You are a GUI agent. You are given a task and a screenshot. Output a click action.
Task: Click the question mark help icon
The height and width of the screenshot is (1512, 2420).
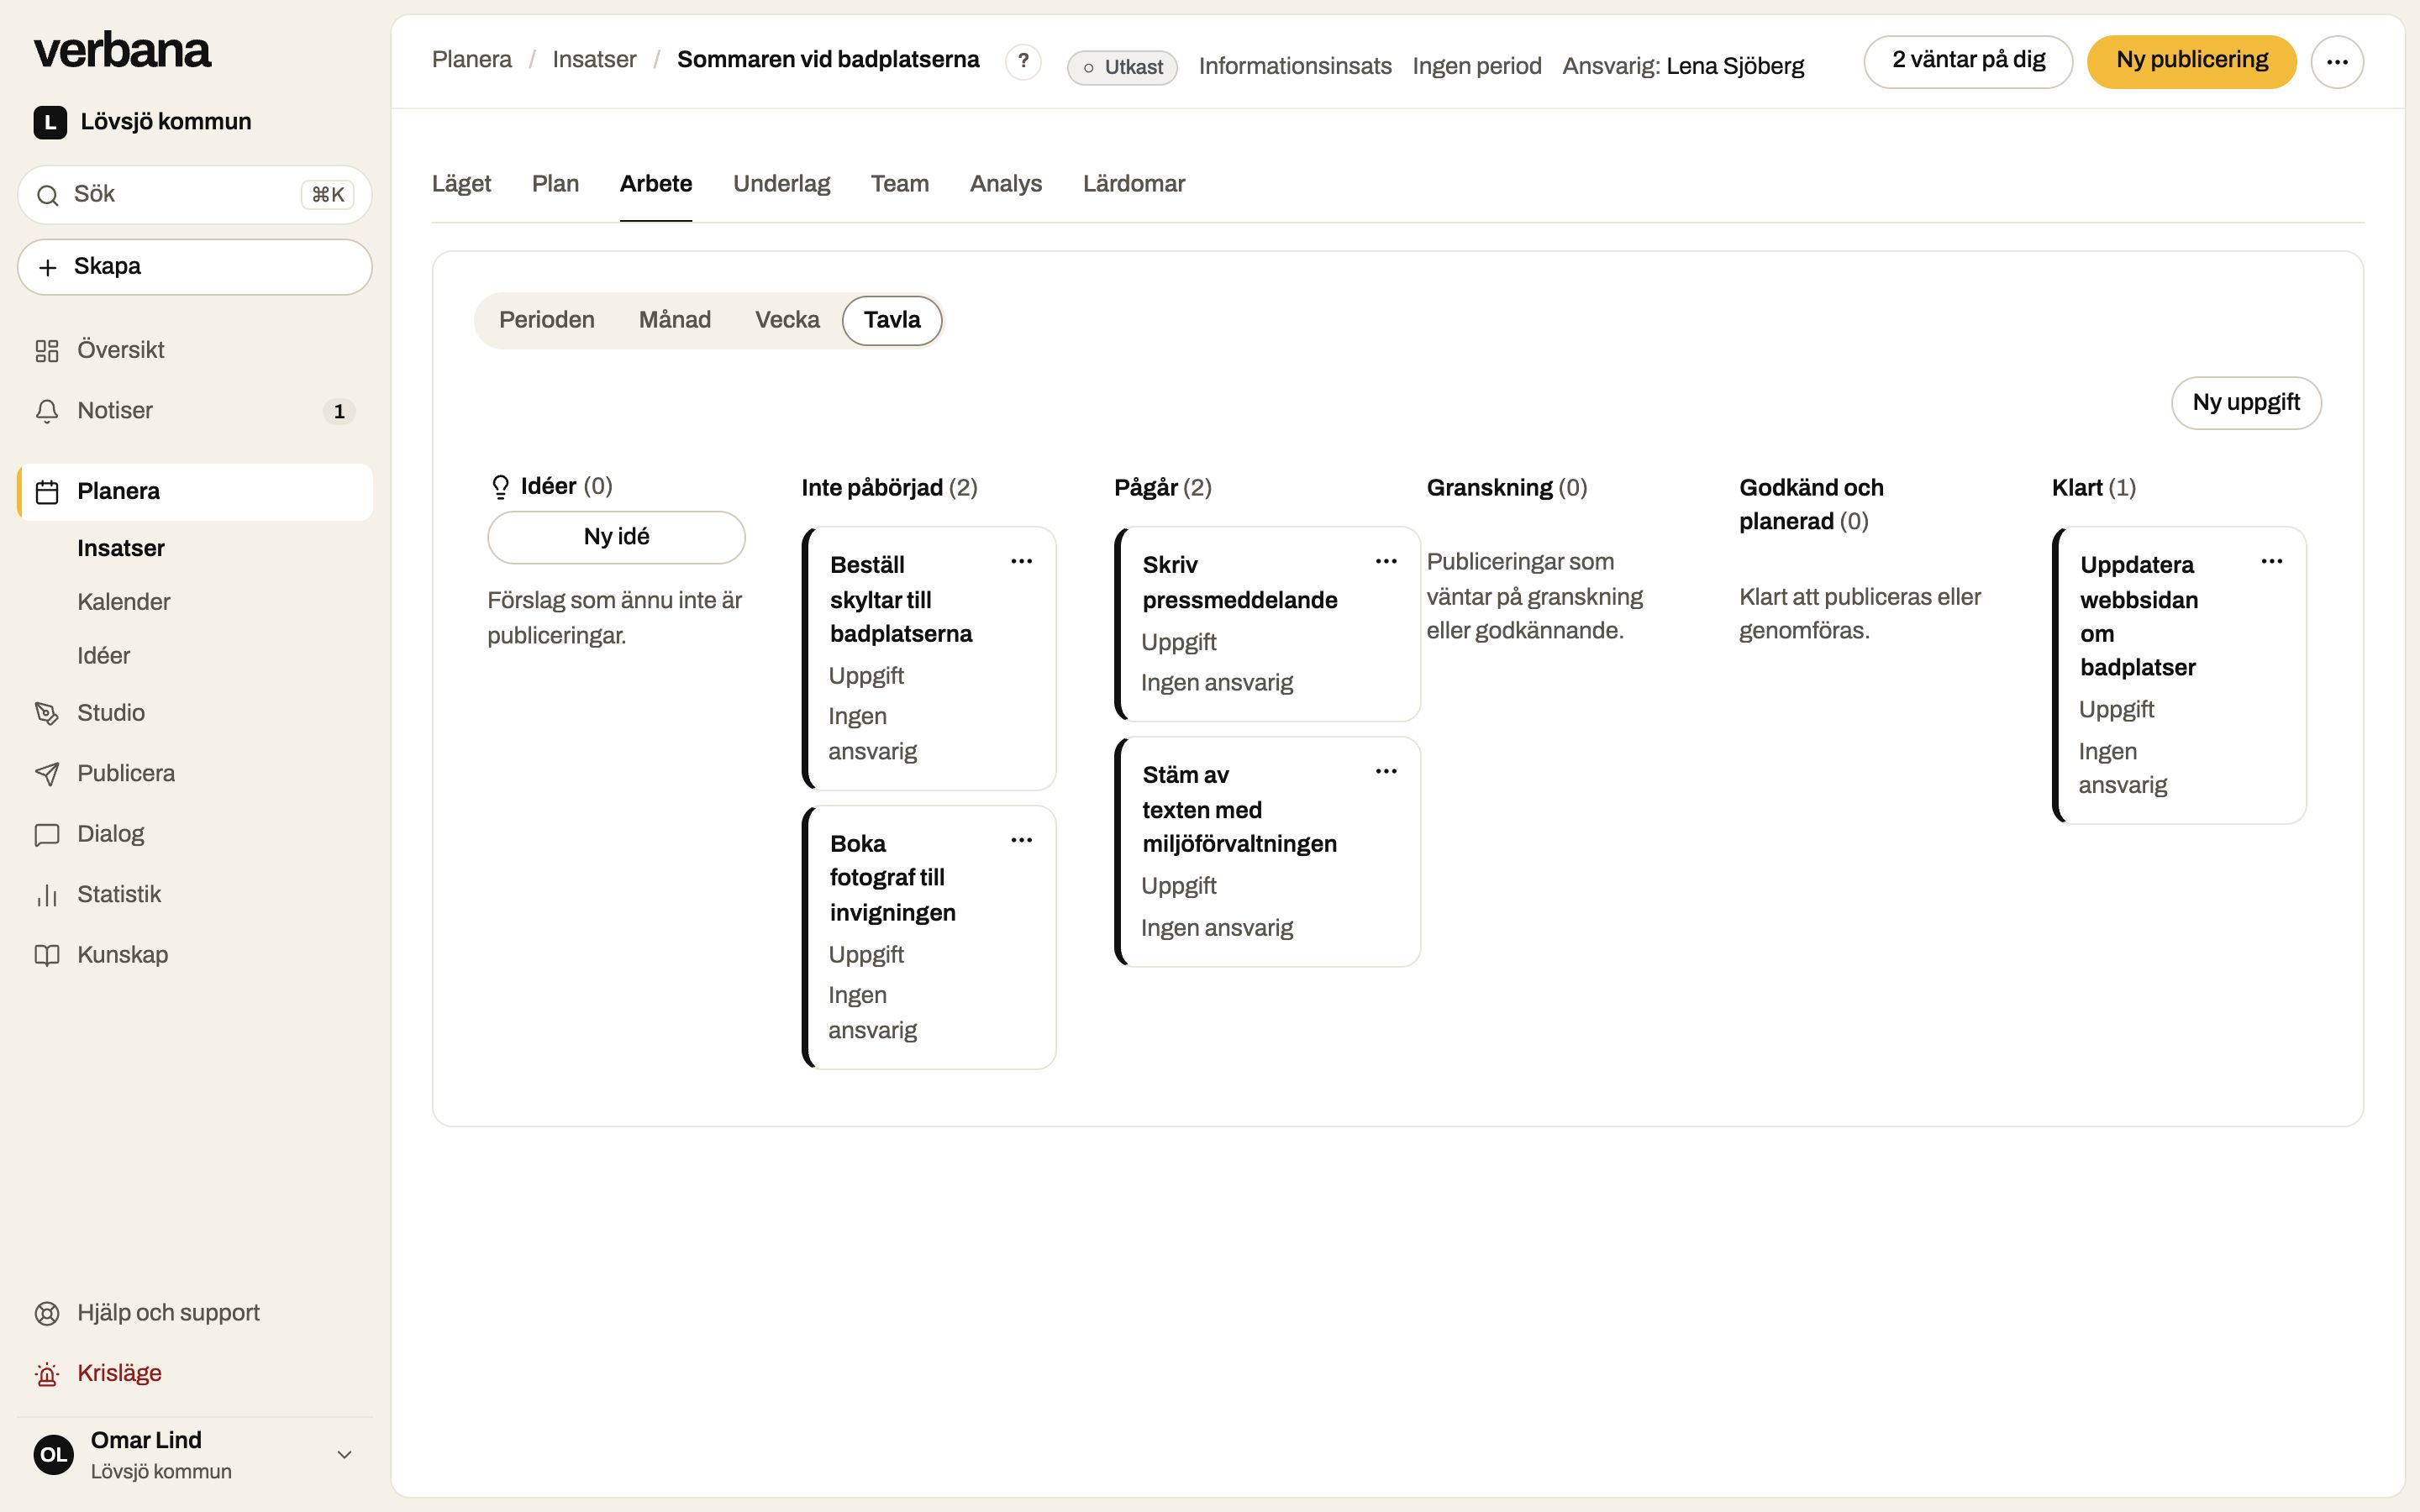coord(1023,62)
